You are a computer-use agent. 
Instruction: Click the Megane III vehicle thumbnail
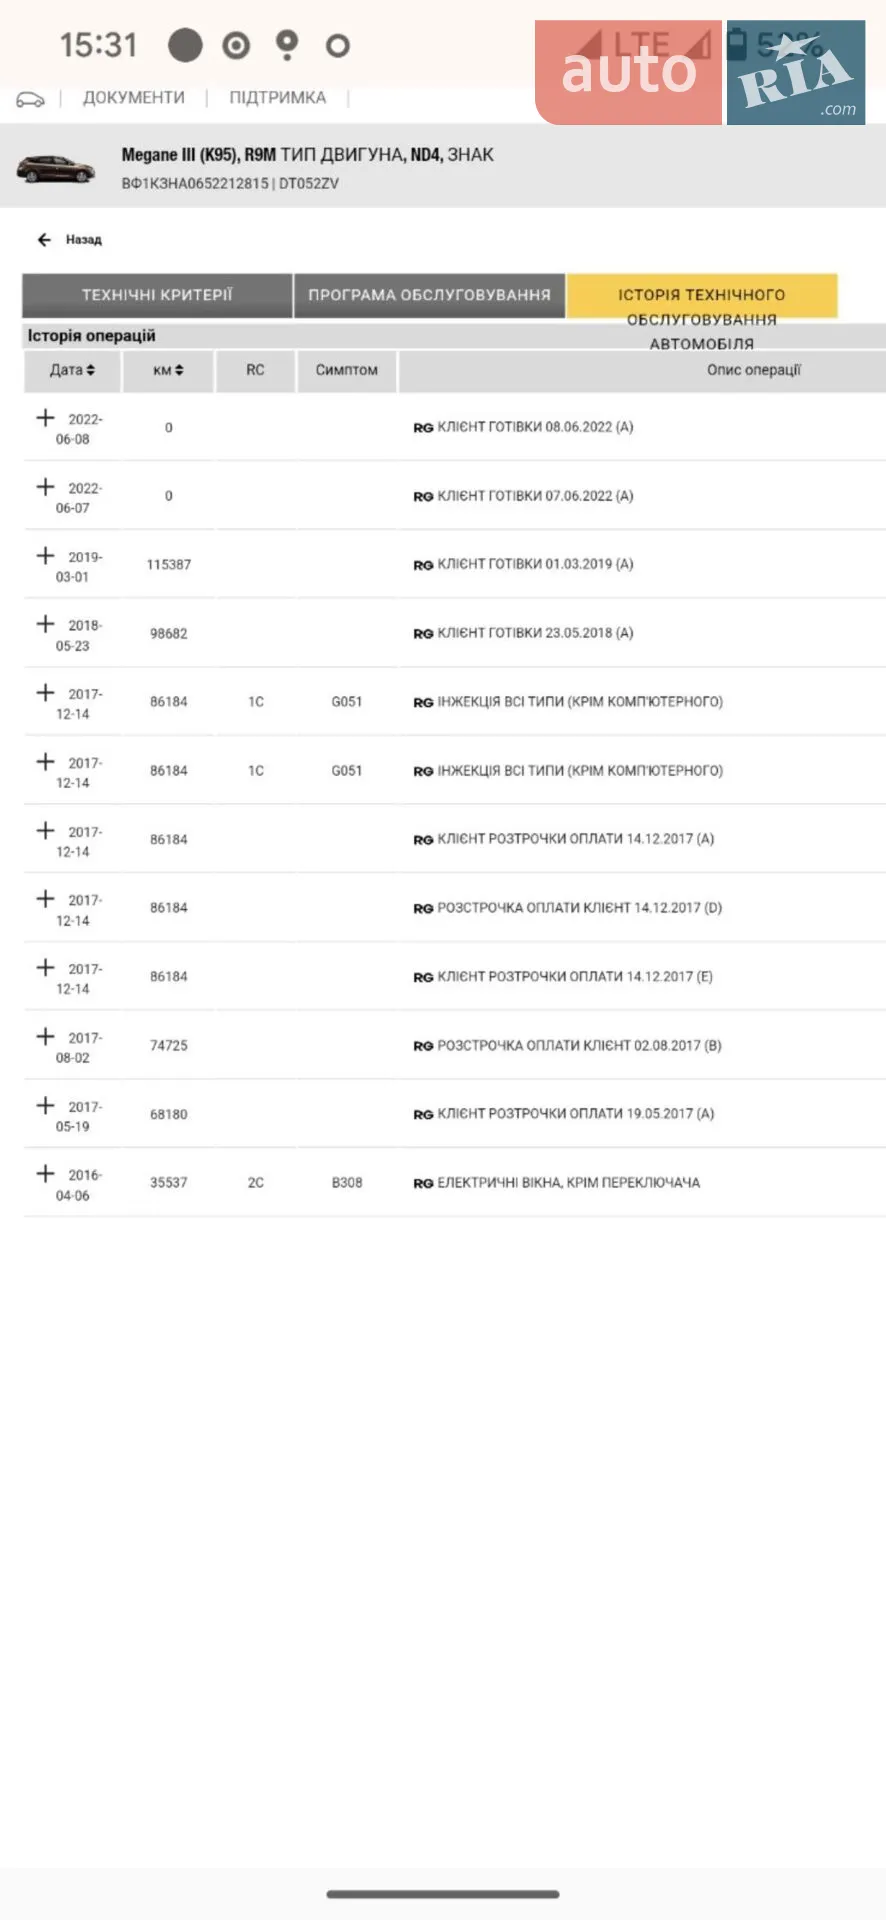tap(56, 168)
